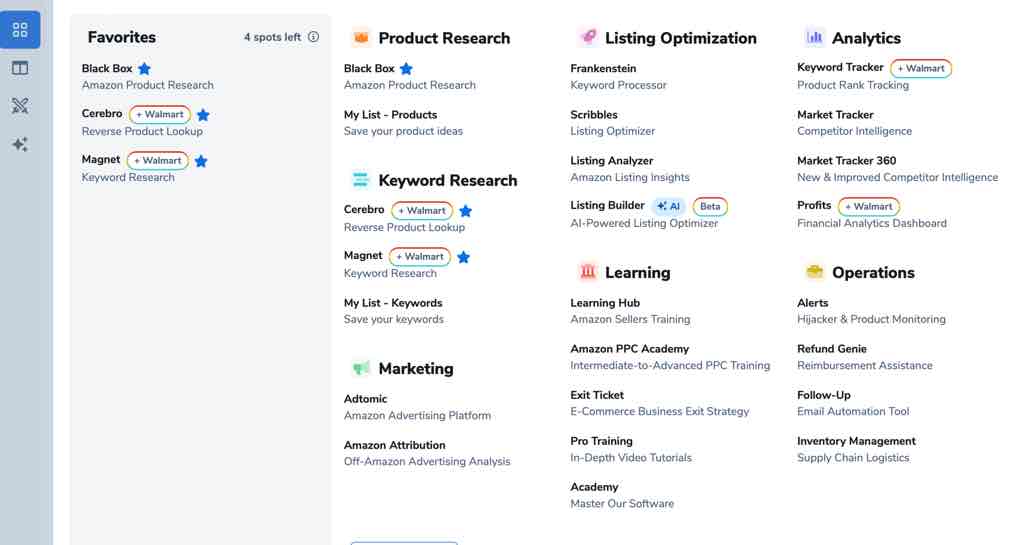Viewport: 1024px width, 545px height.
Task: Click the Product Research category icon
Action: tap(360, 37)
